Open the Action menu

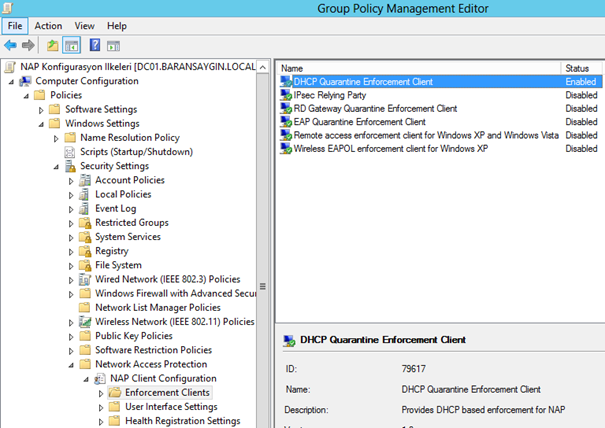(48, 26)
